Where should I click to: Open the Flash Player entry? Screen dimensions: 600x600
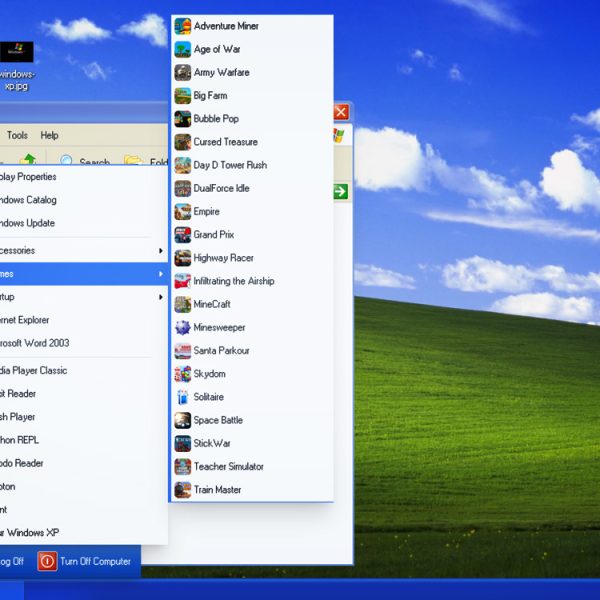coord(83,417)
